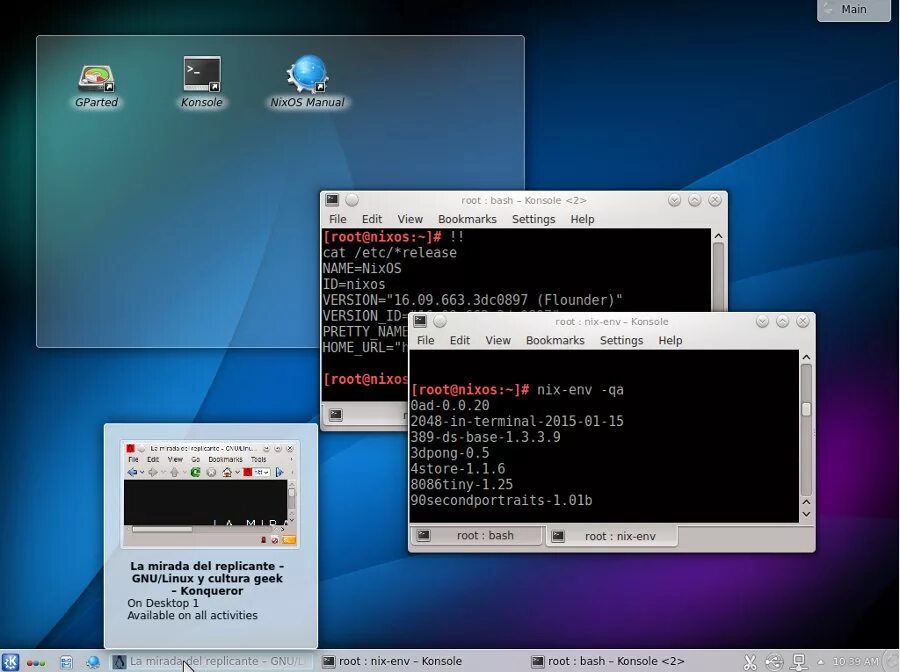Open the GParted desktop shortcut
Screen dimensions: 900x672
click(x=96, y=86)
